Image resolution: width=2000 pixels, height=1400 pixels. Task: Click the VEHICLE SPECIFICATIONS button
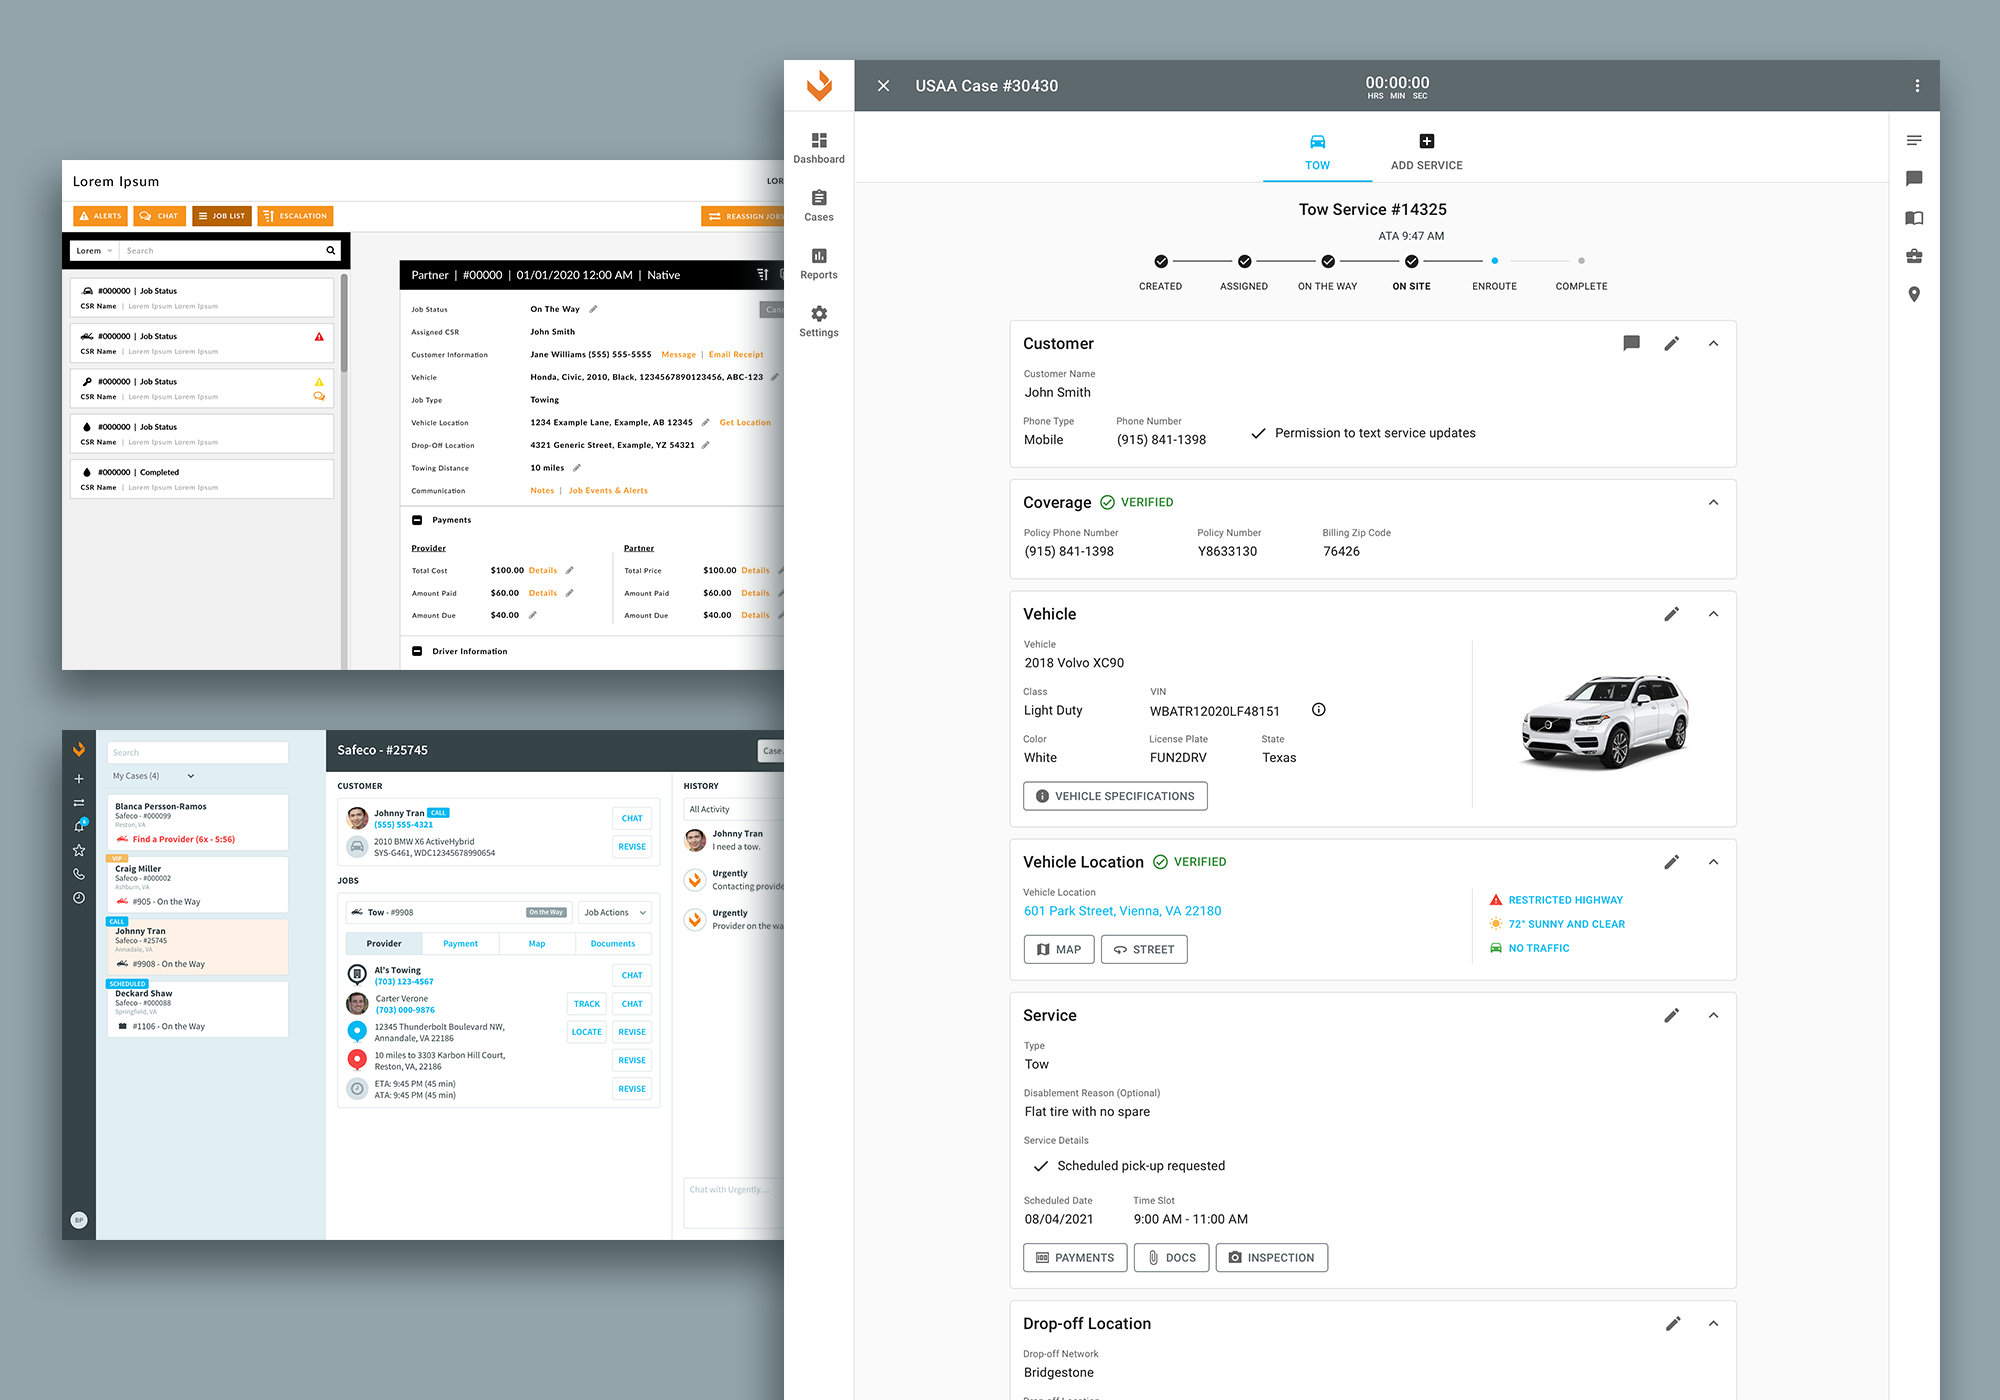point(1115,796)
